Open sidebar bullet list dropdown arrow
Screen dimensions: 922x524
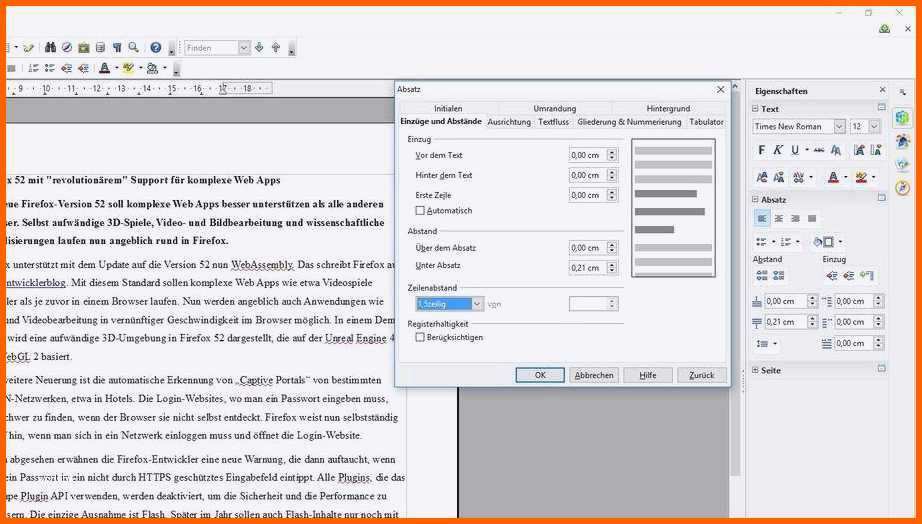click(x=773, y=242)
